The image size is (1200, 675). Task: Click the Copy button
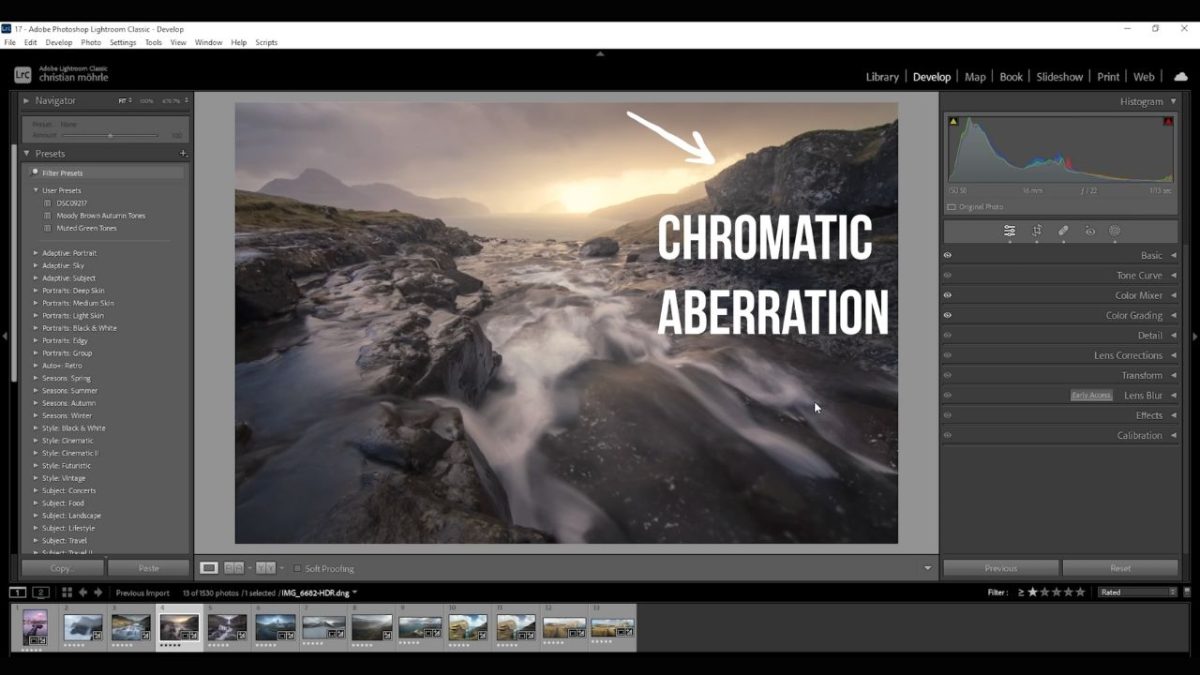(60, 567)
